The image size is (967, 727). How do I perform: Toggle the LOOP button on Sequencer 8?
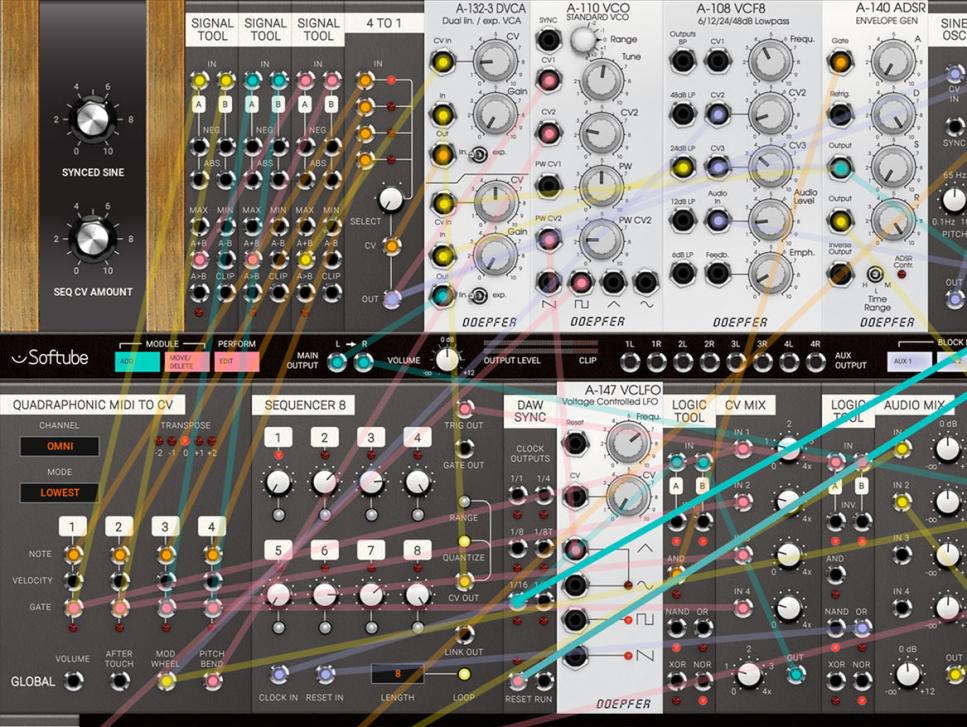click(x=463, y=674)
